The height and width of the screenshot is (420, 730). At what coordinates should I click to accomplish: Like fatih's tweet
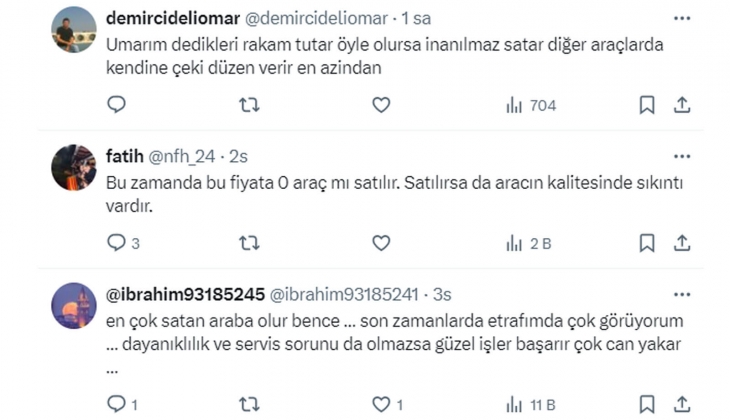click(381, 243)
